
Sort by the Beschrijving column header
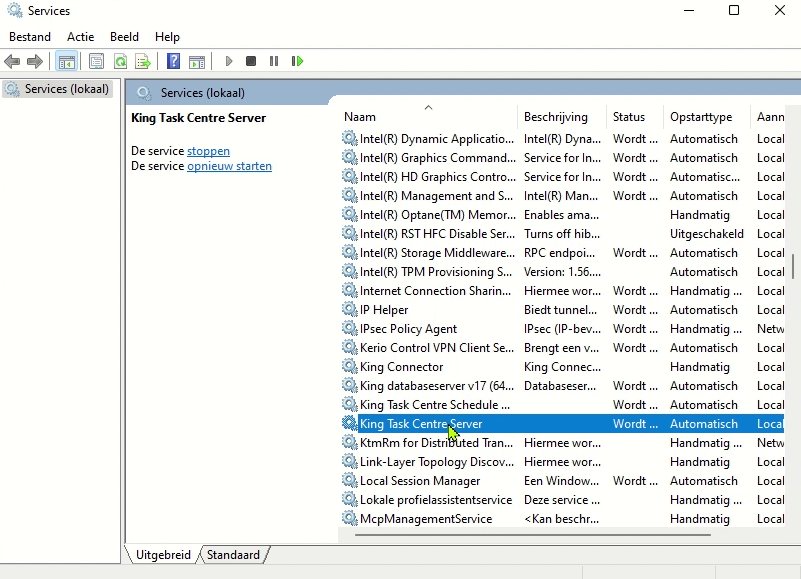click(x=562, y=117)
